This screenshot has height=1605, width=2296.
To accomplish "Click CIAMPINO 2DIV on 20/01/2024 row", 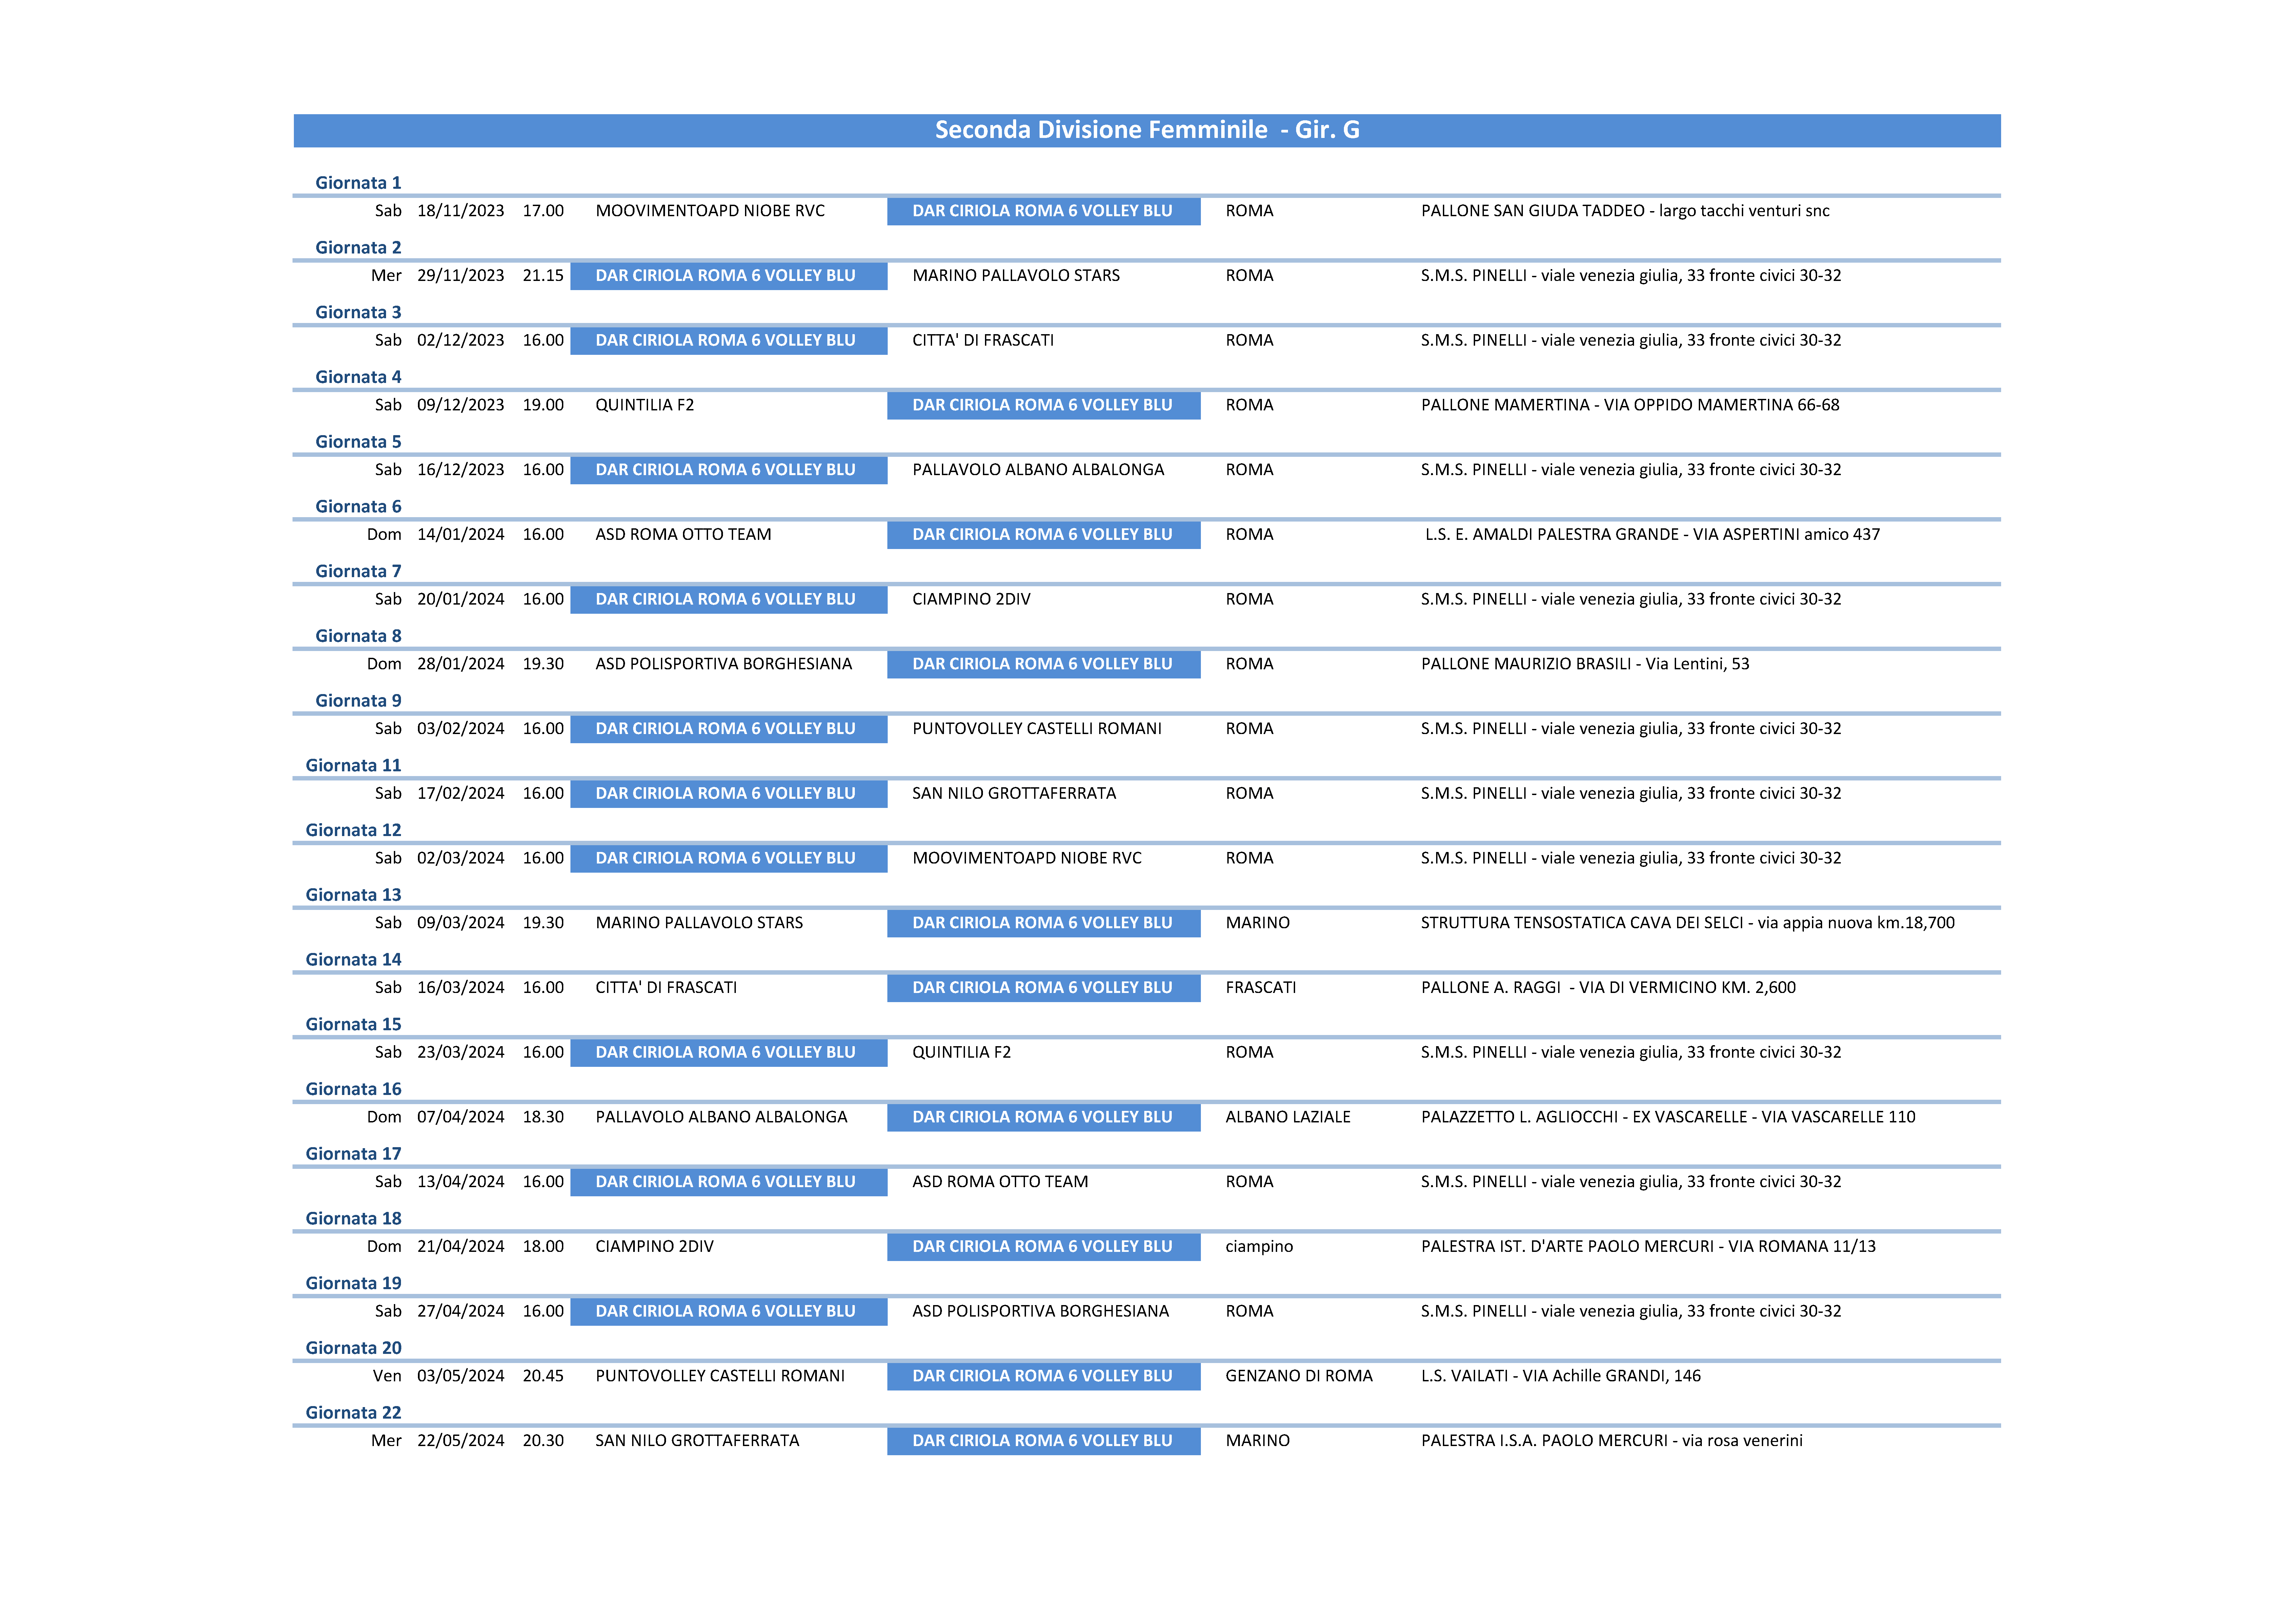I will click(x=971, y=600).
